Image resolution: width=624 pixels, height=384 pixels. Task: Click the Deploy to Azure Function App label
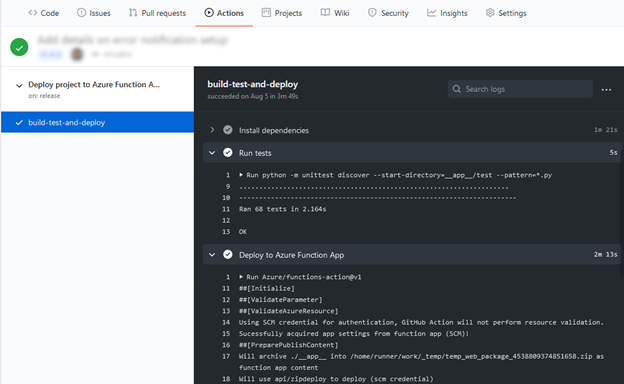tap(291, 255)
